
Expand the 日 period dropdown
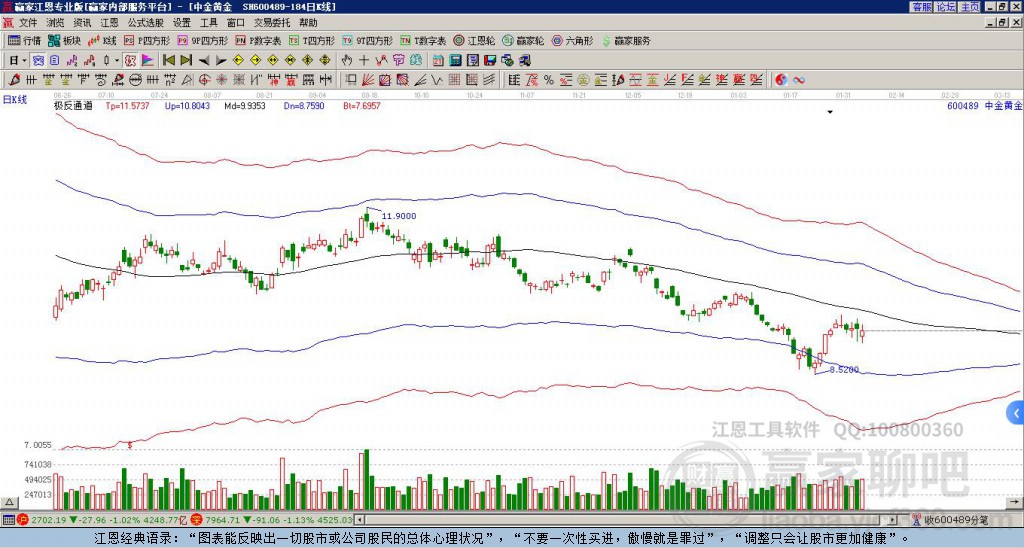(18, 60)
